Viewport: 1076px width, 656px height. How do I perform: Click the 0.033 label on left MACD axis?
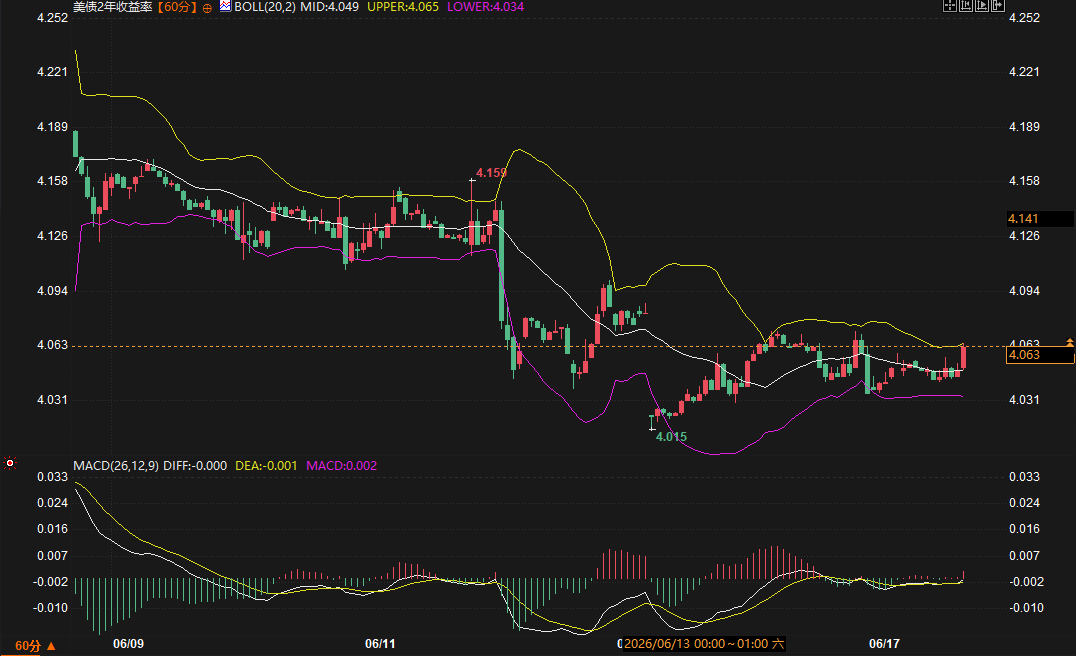click(x=52, y=477)
